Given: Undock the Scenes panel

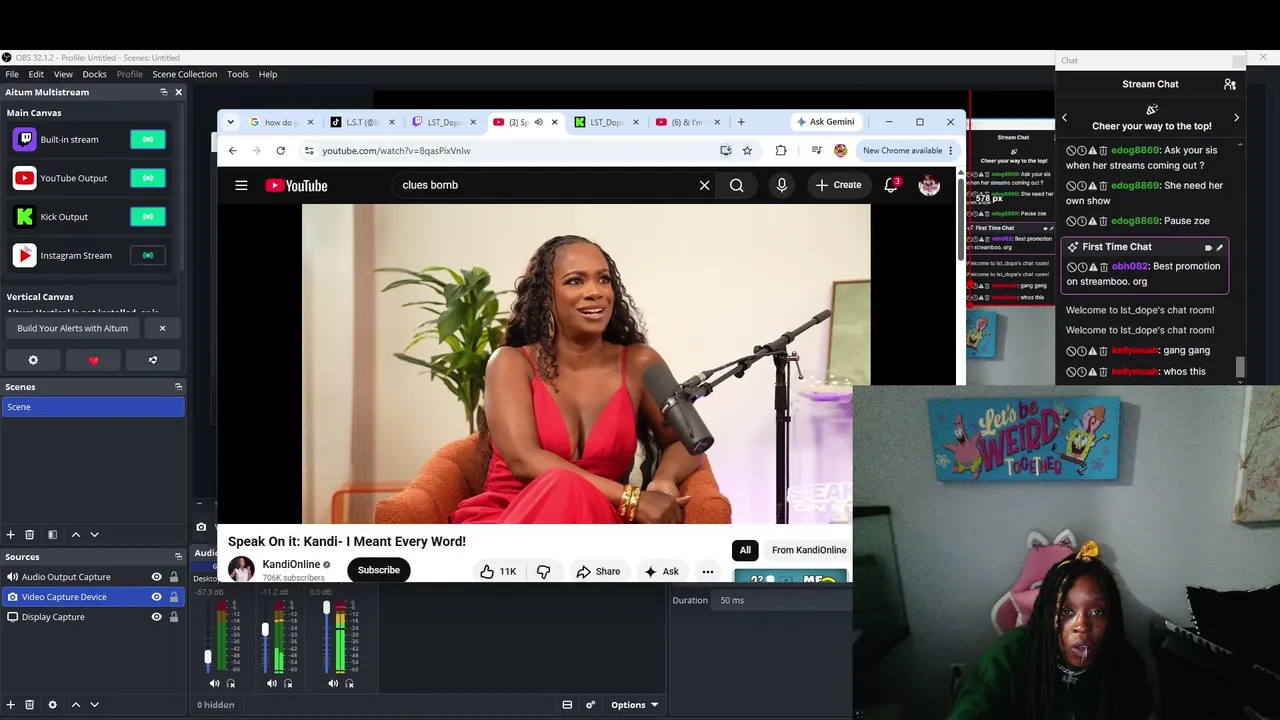Looking at the screenshot, I should tap(178, 387).
